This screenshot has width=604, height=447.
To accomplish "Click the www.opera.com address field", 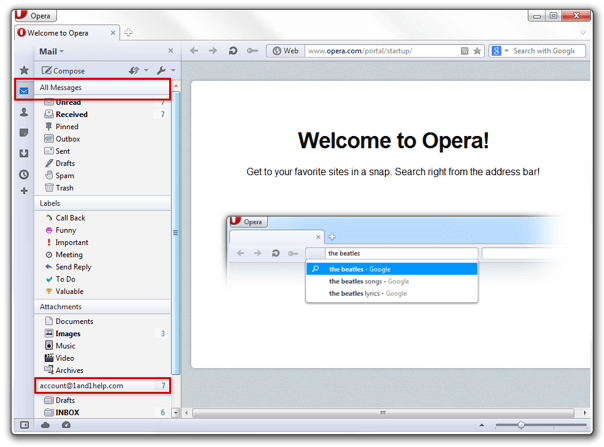I will click(x=382, y=51).
